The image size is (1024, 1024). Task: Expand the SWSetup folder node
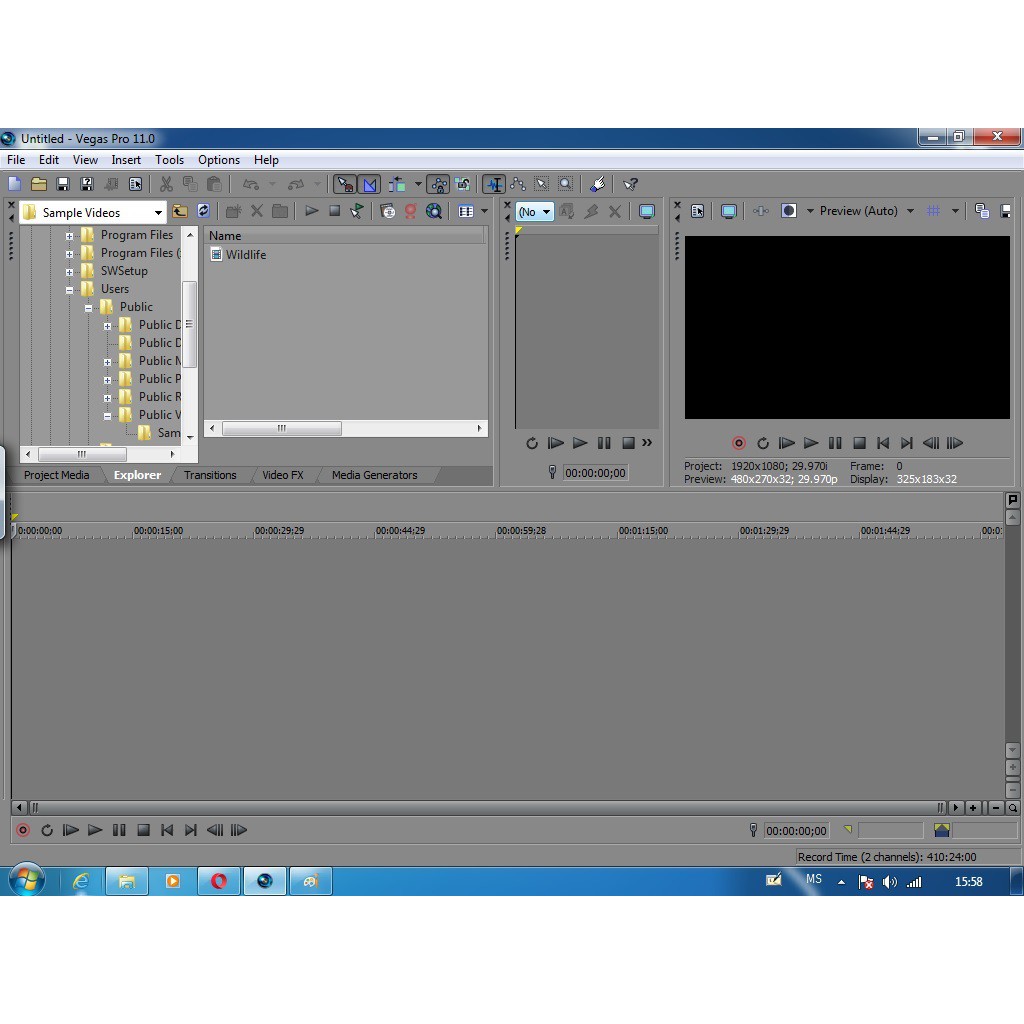69,272
